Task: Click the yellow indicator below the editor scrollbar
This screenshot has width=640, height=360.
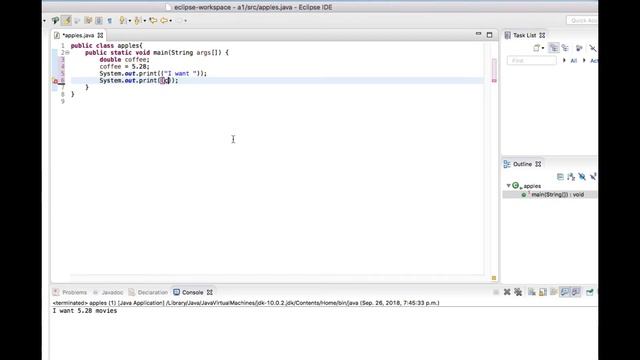Action: [494, 278]
